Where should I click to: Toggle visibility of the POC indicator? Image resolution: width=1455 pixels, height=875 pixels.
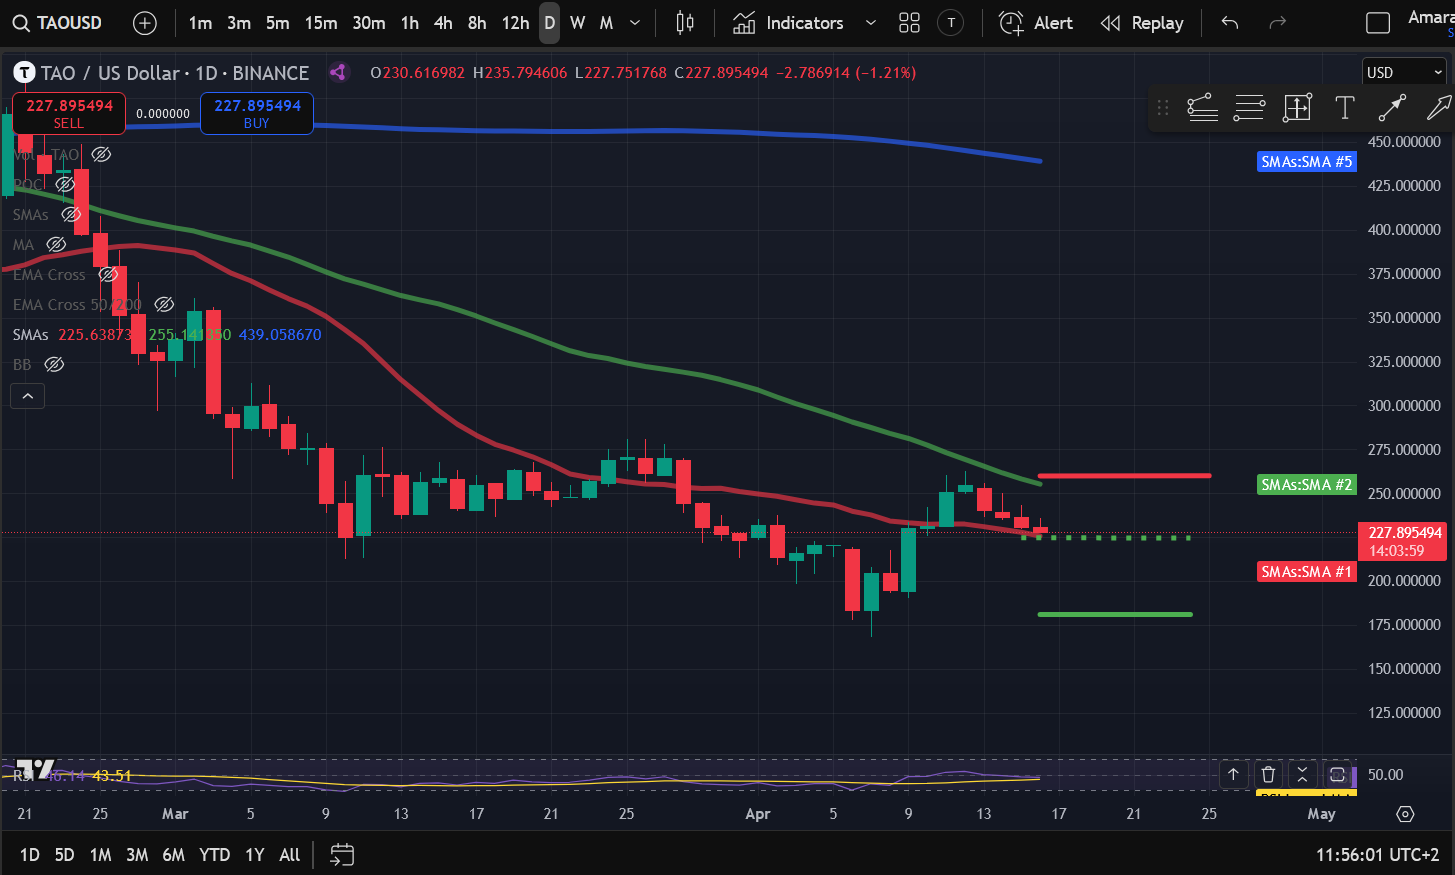click(65, 185)
